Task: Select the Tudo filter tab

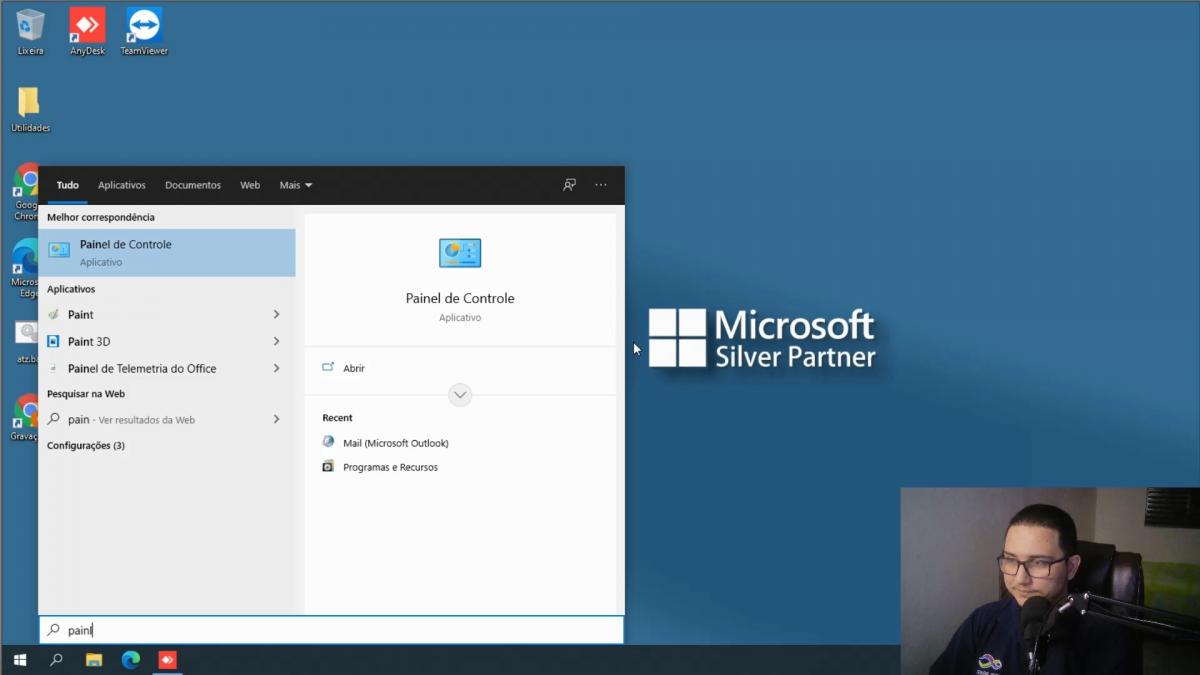Action: point(68,185)
